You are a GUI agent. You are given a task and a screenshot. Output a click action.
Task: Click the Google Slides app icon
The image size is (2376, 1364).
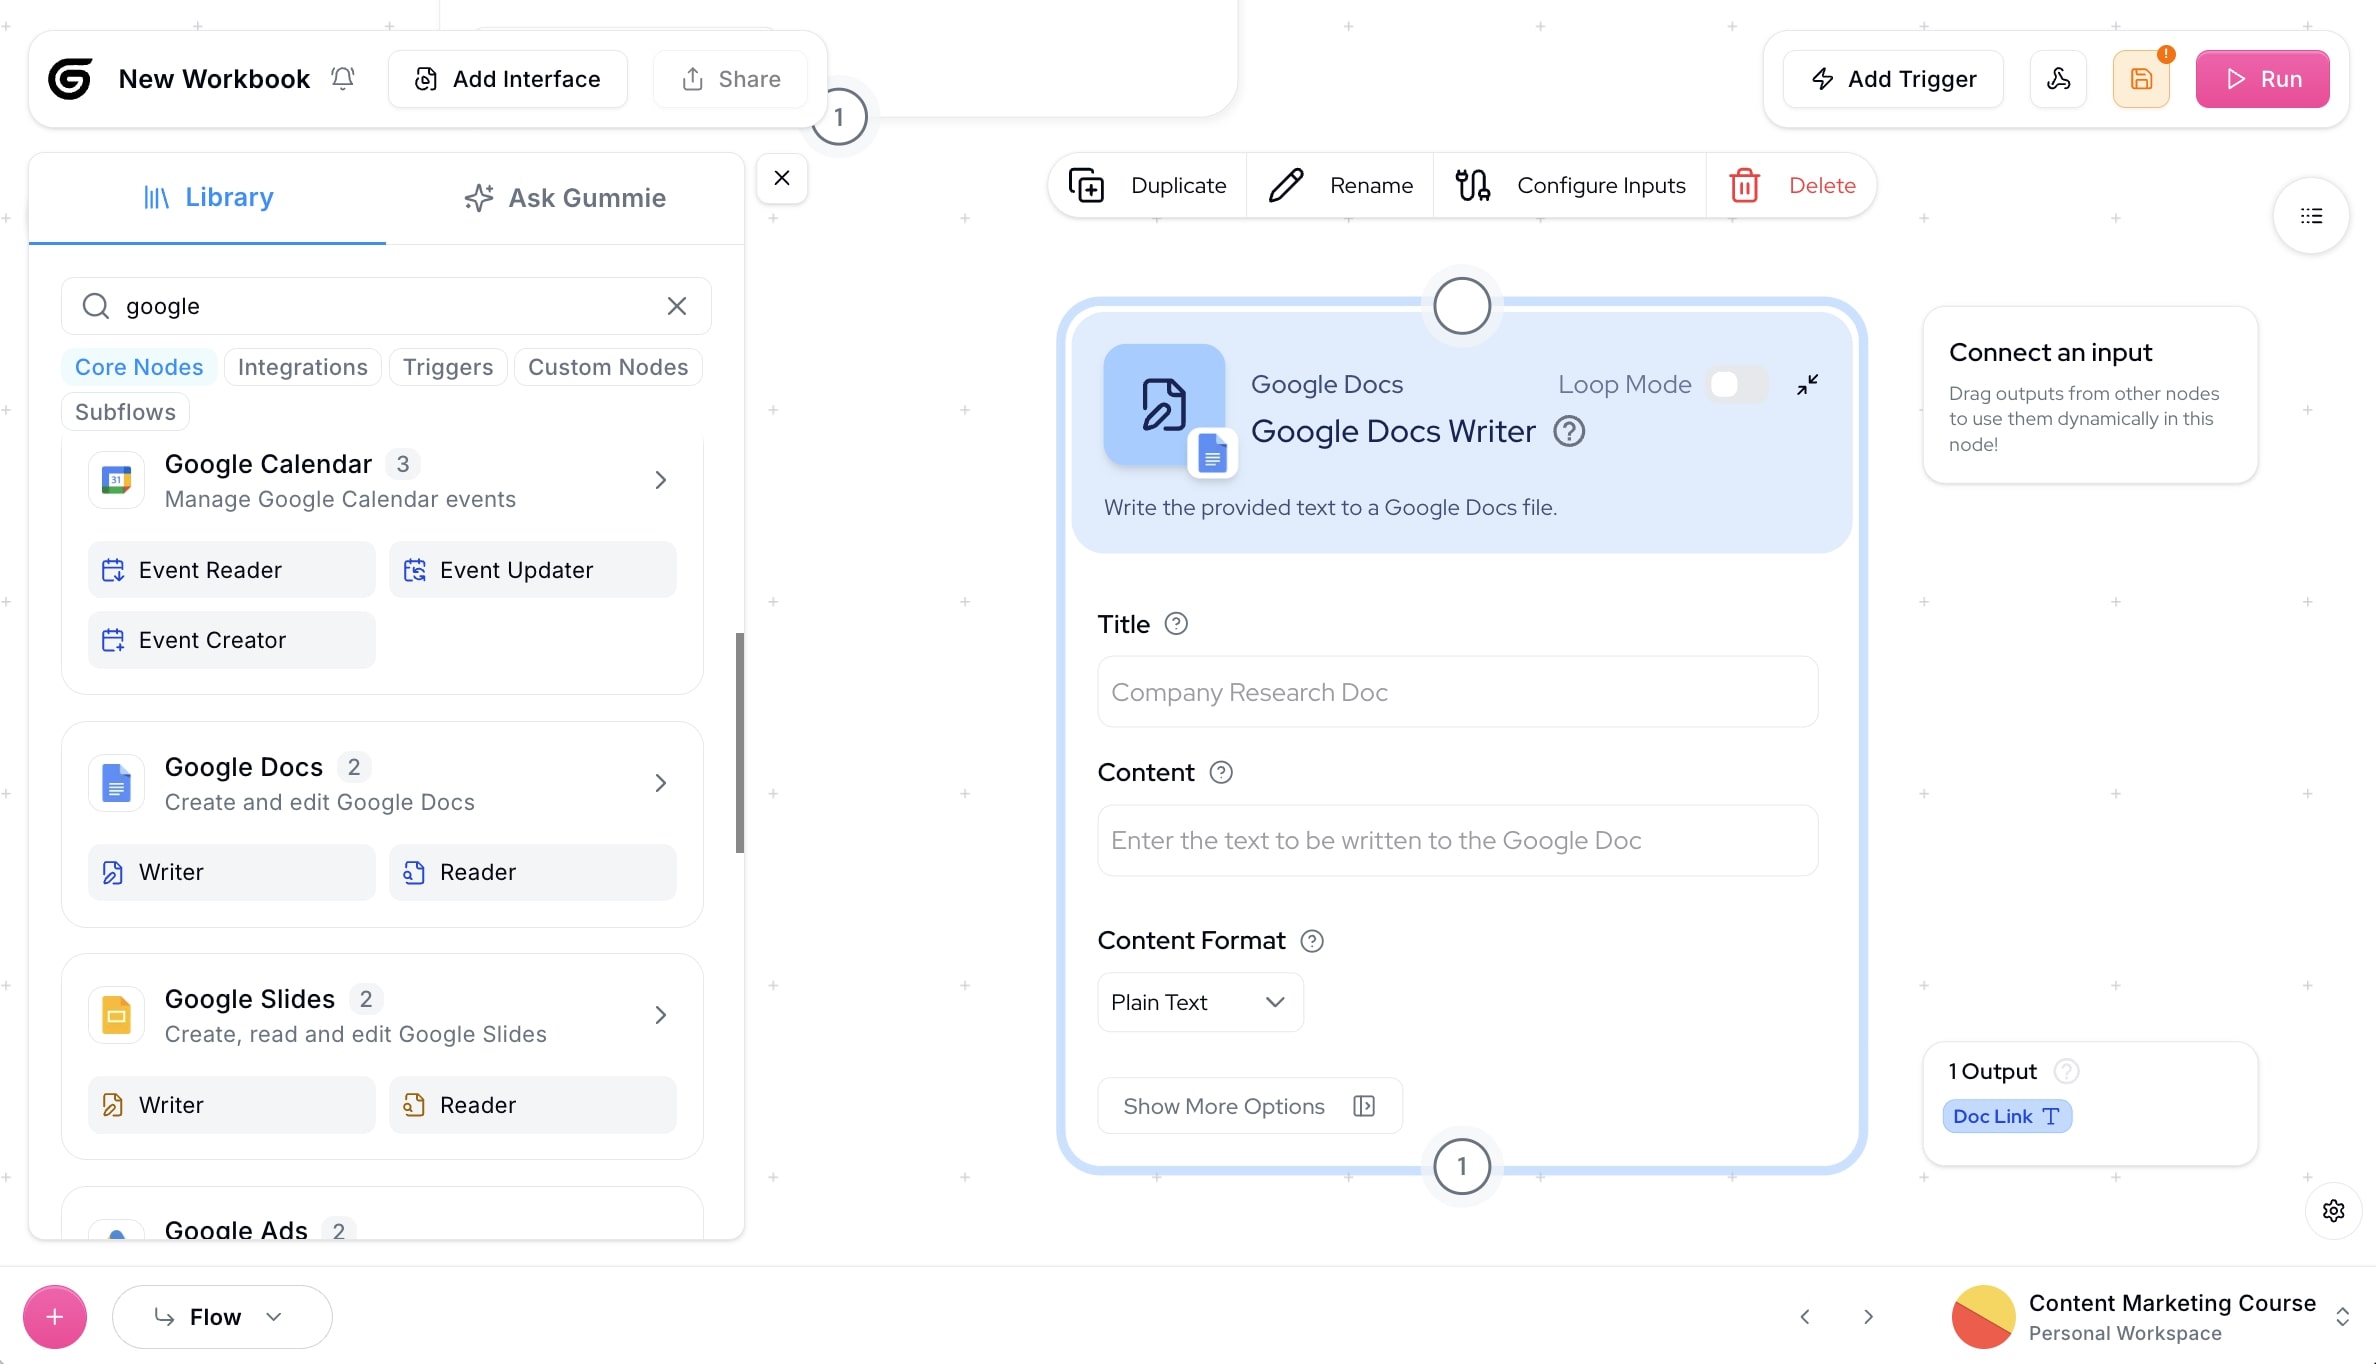coord(117,1016)
